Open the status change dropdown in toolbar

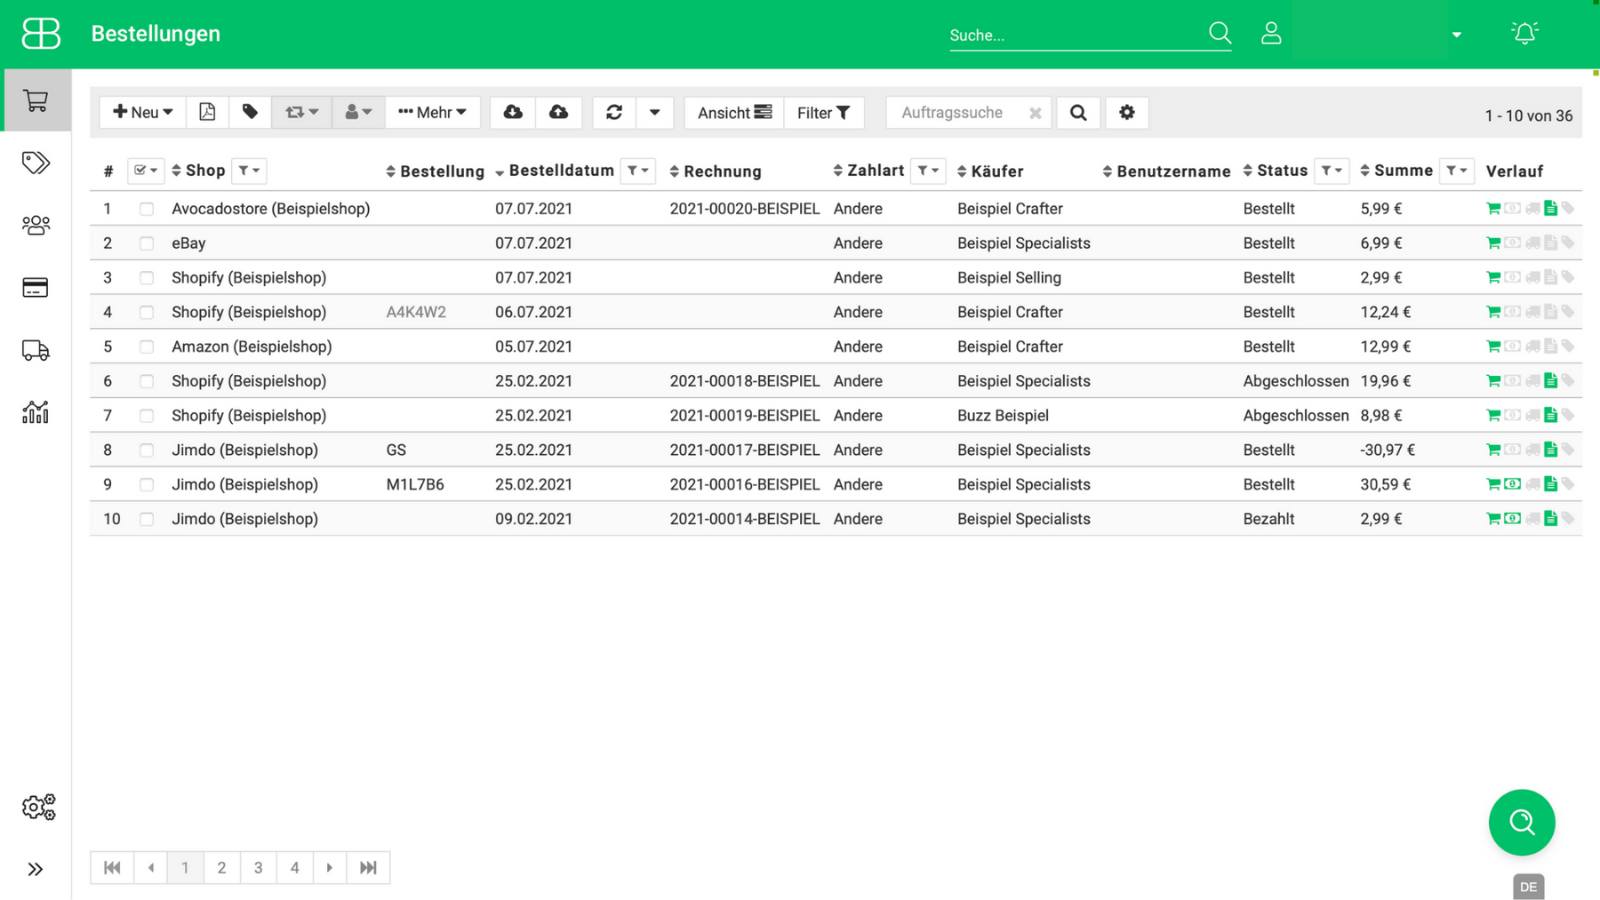click(301, 112)
